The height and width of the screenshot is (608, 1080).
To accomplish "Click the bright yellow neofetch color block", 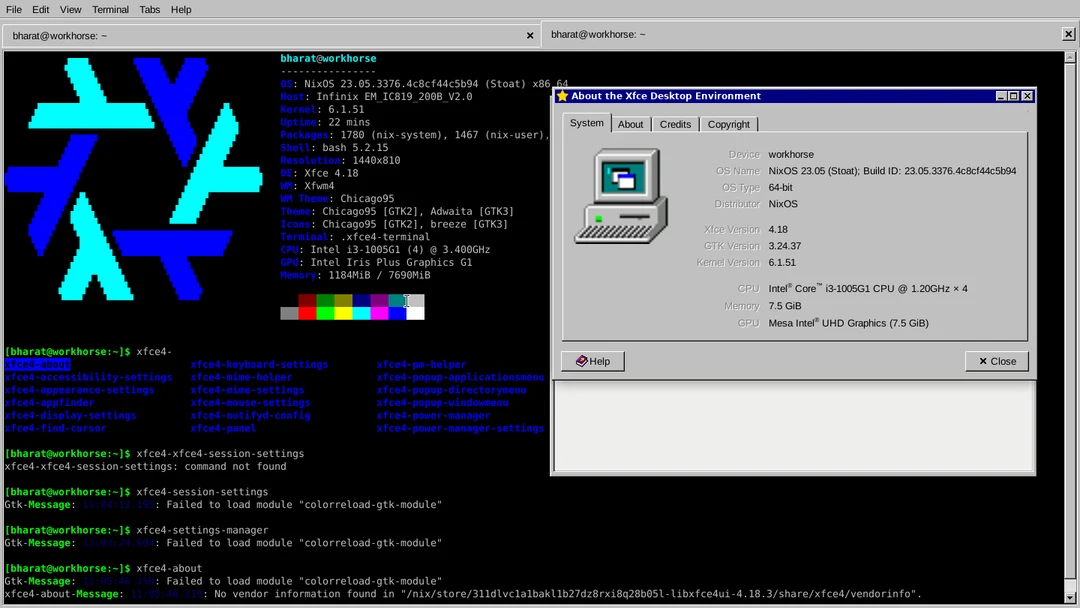I will (343, 313).
